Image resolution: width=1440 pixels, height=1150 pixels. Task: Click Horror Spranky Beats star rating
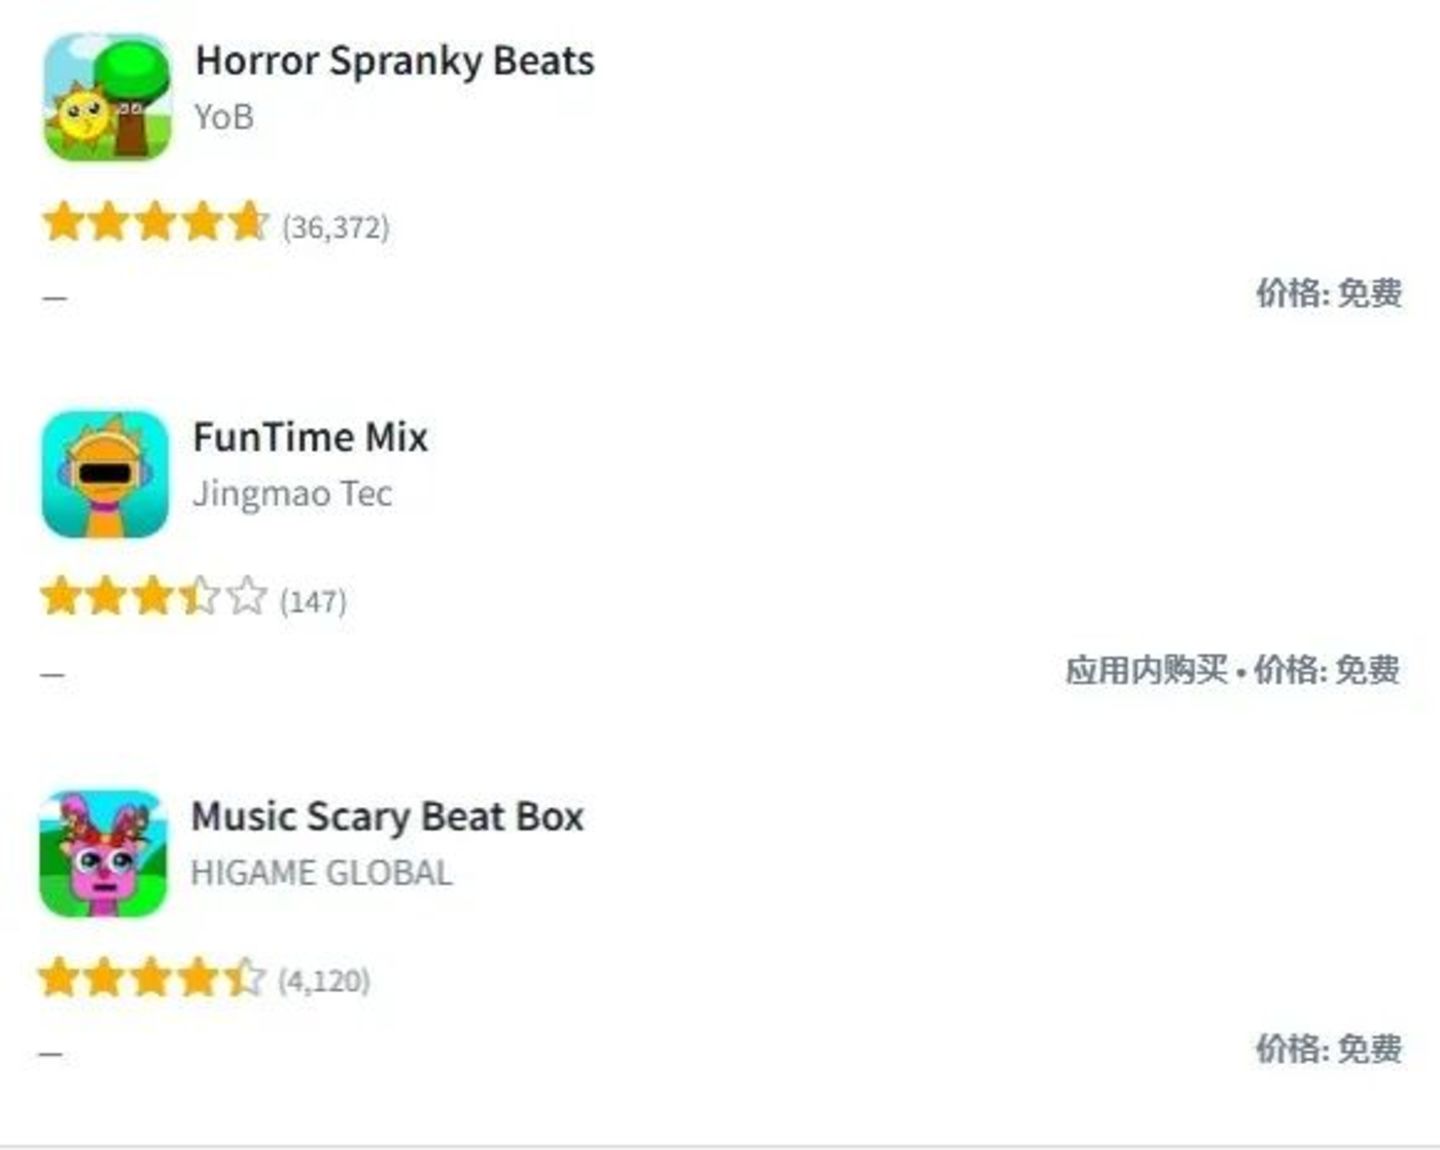coord(155,223)
